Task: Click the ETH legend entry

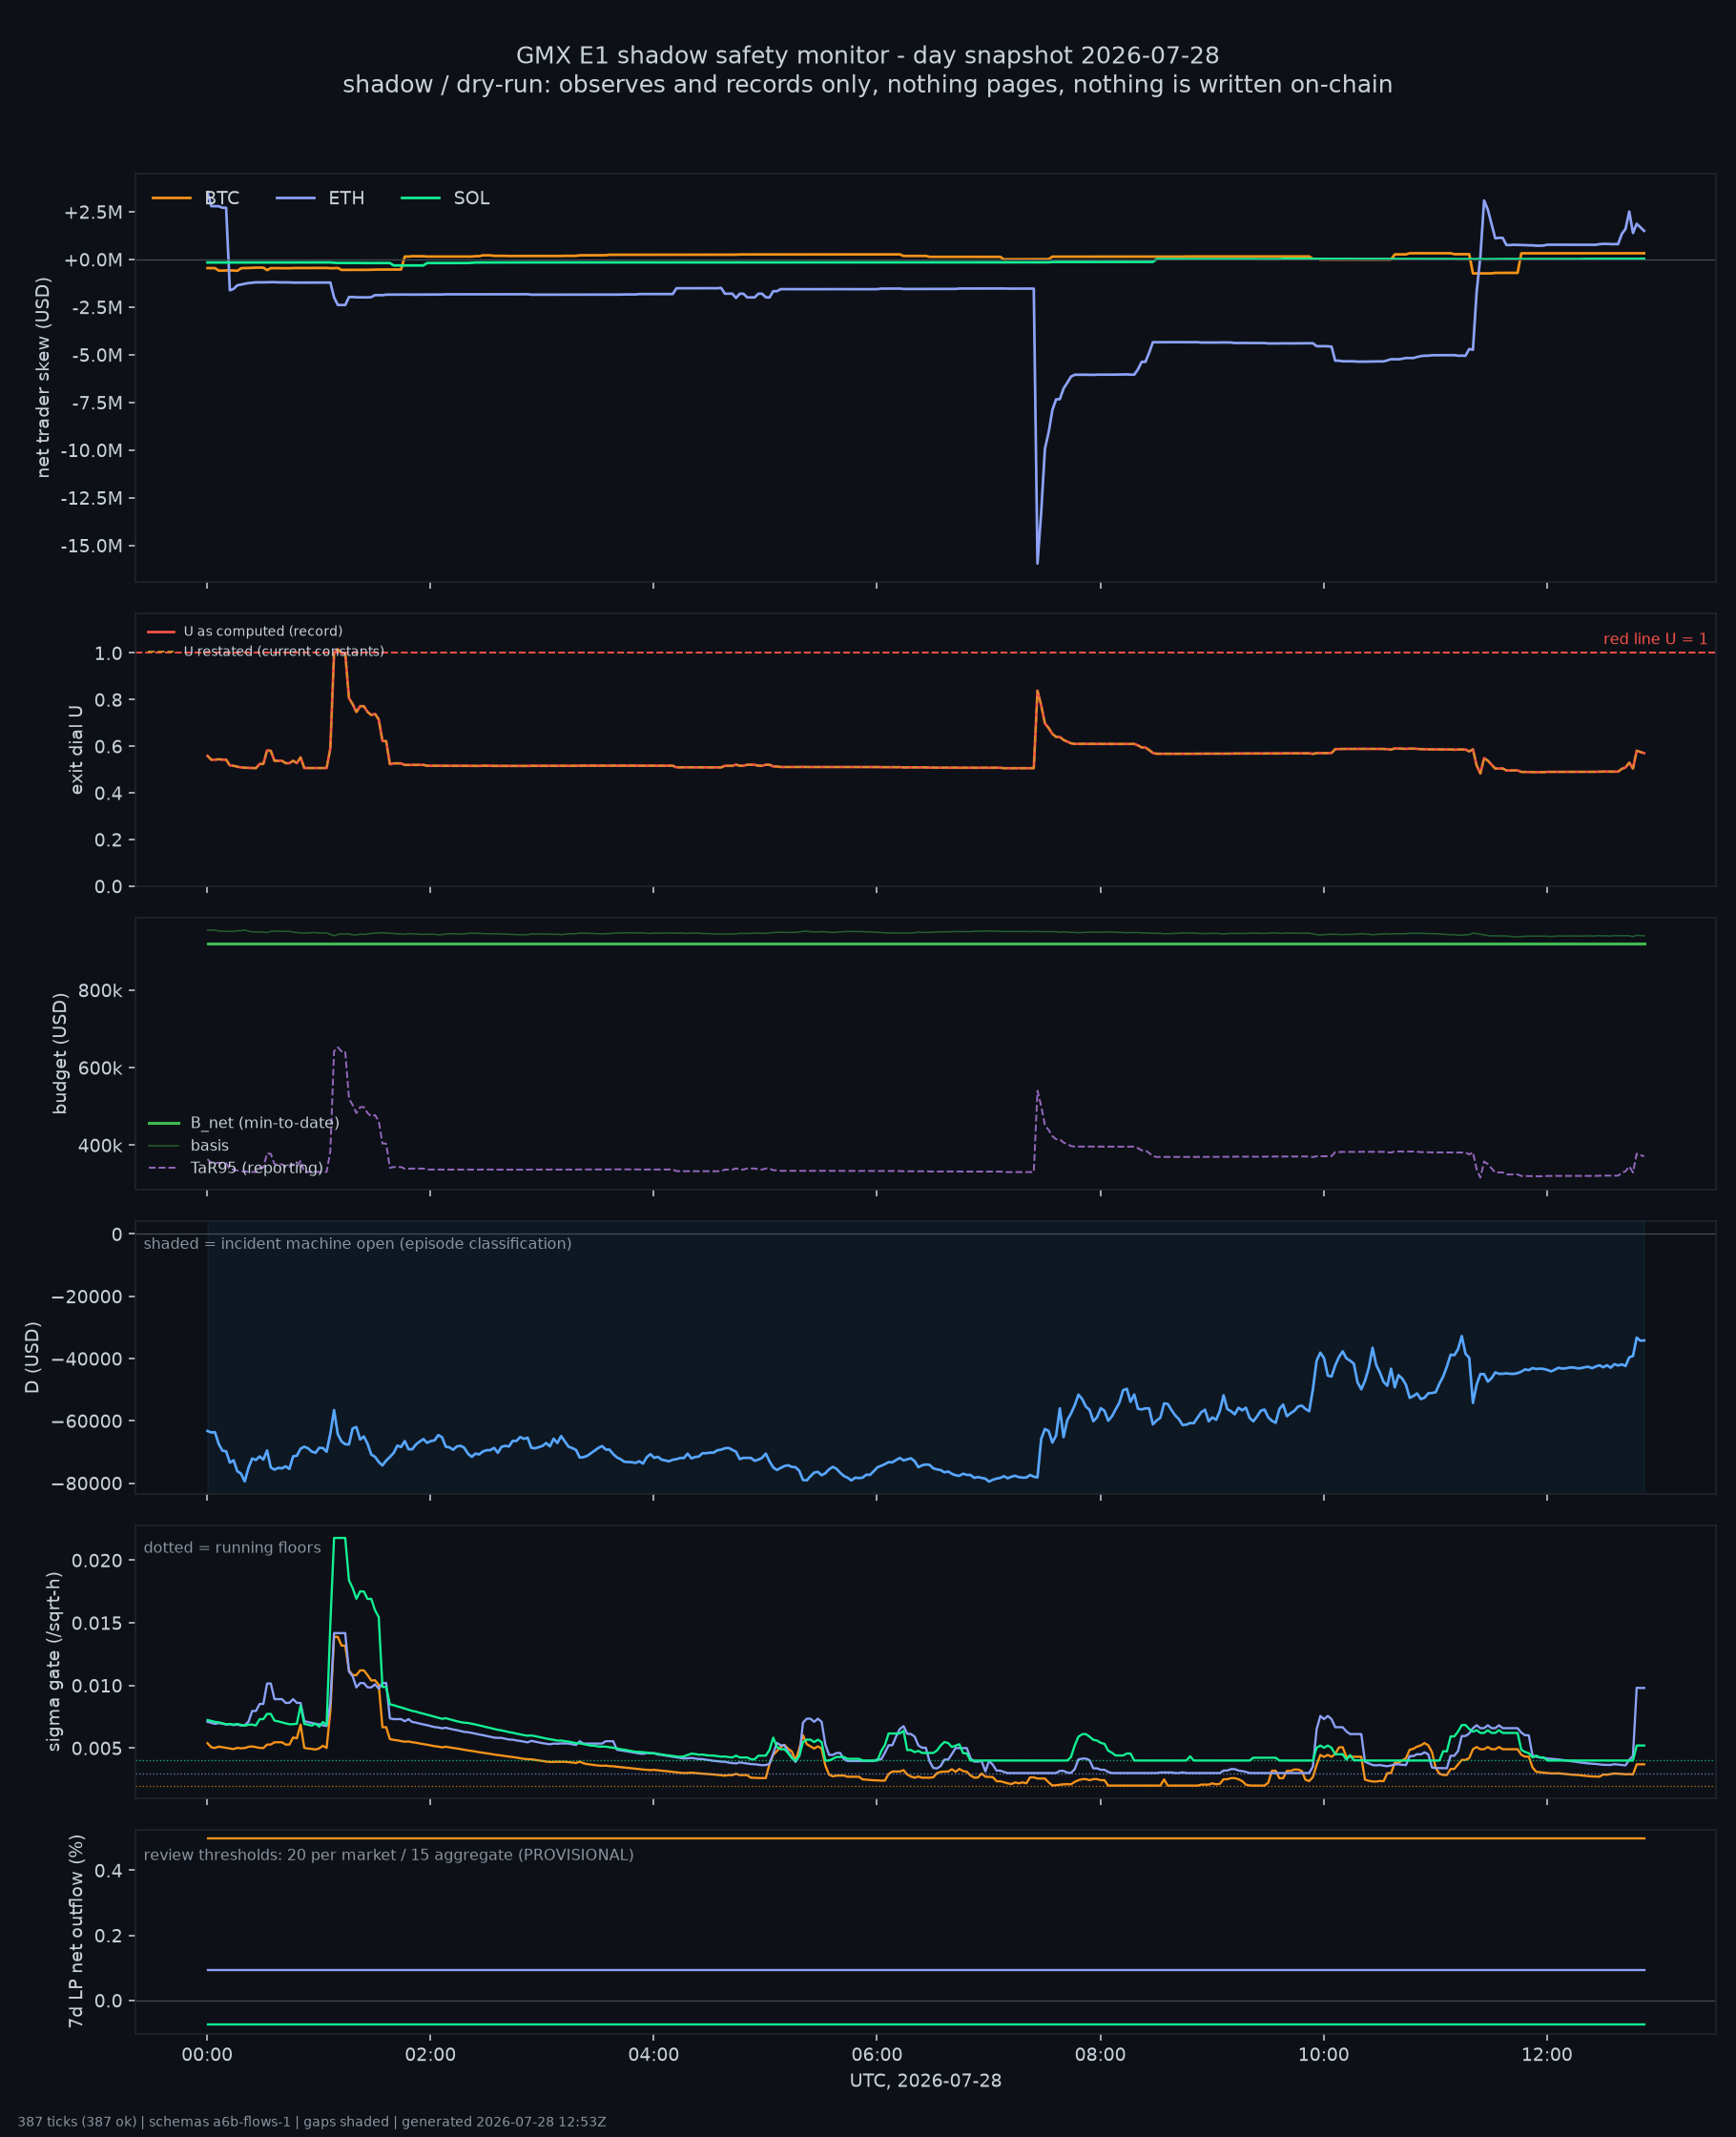Action: [x=320, y=198]
